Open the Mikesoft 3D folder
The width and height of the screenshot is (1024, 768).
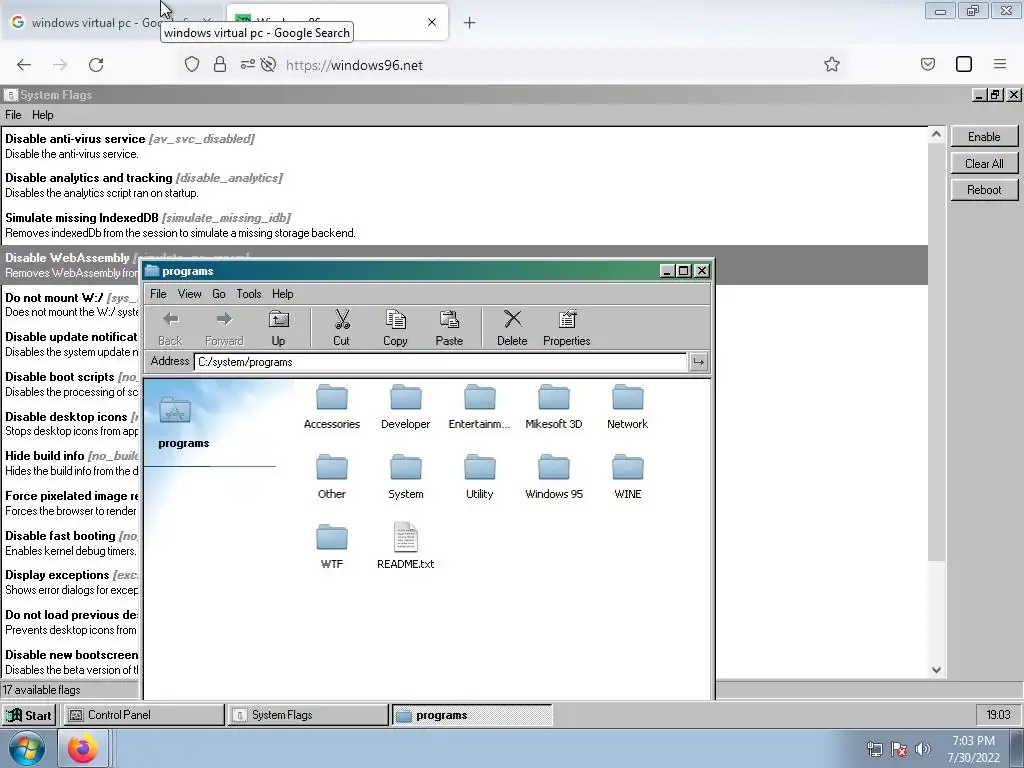554,406
